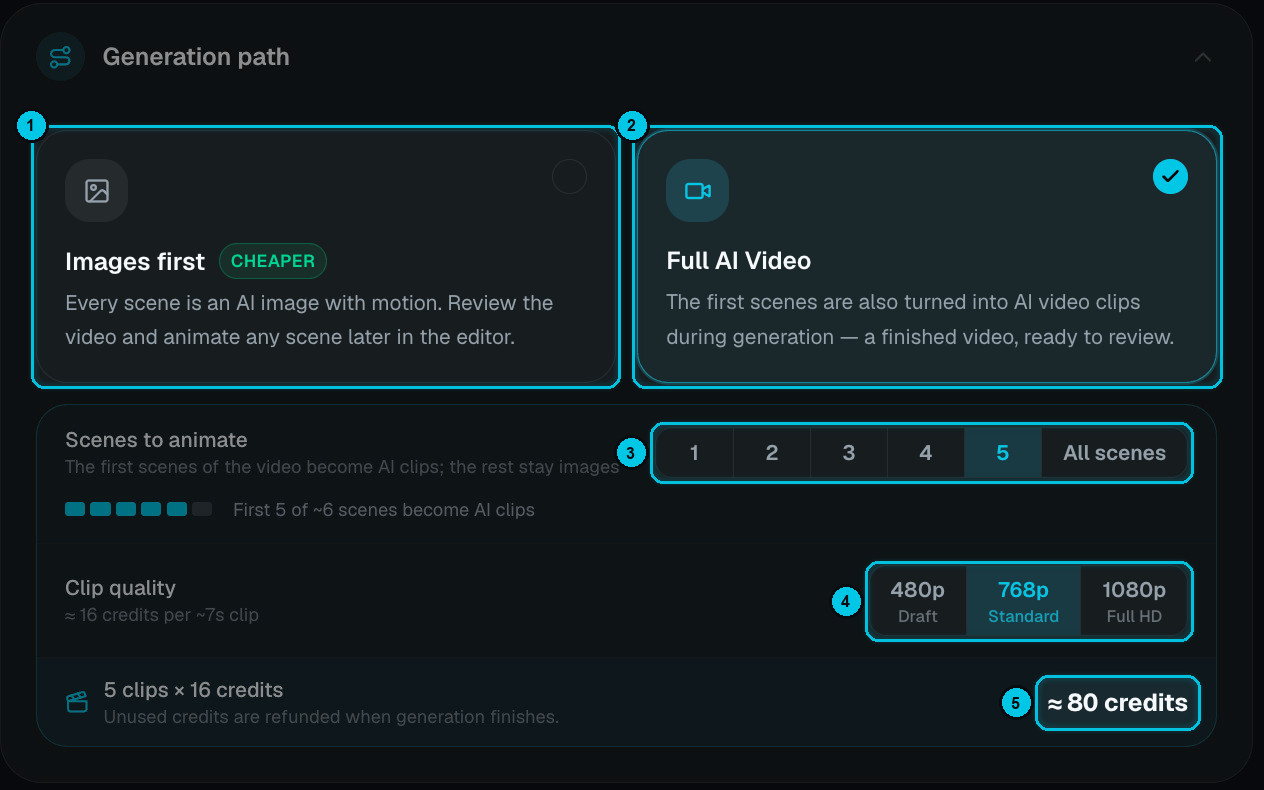Collapse the Generation path section chevron
Screen dimensions: 1264x790
click(1203, 57)
